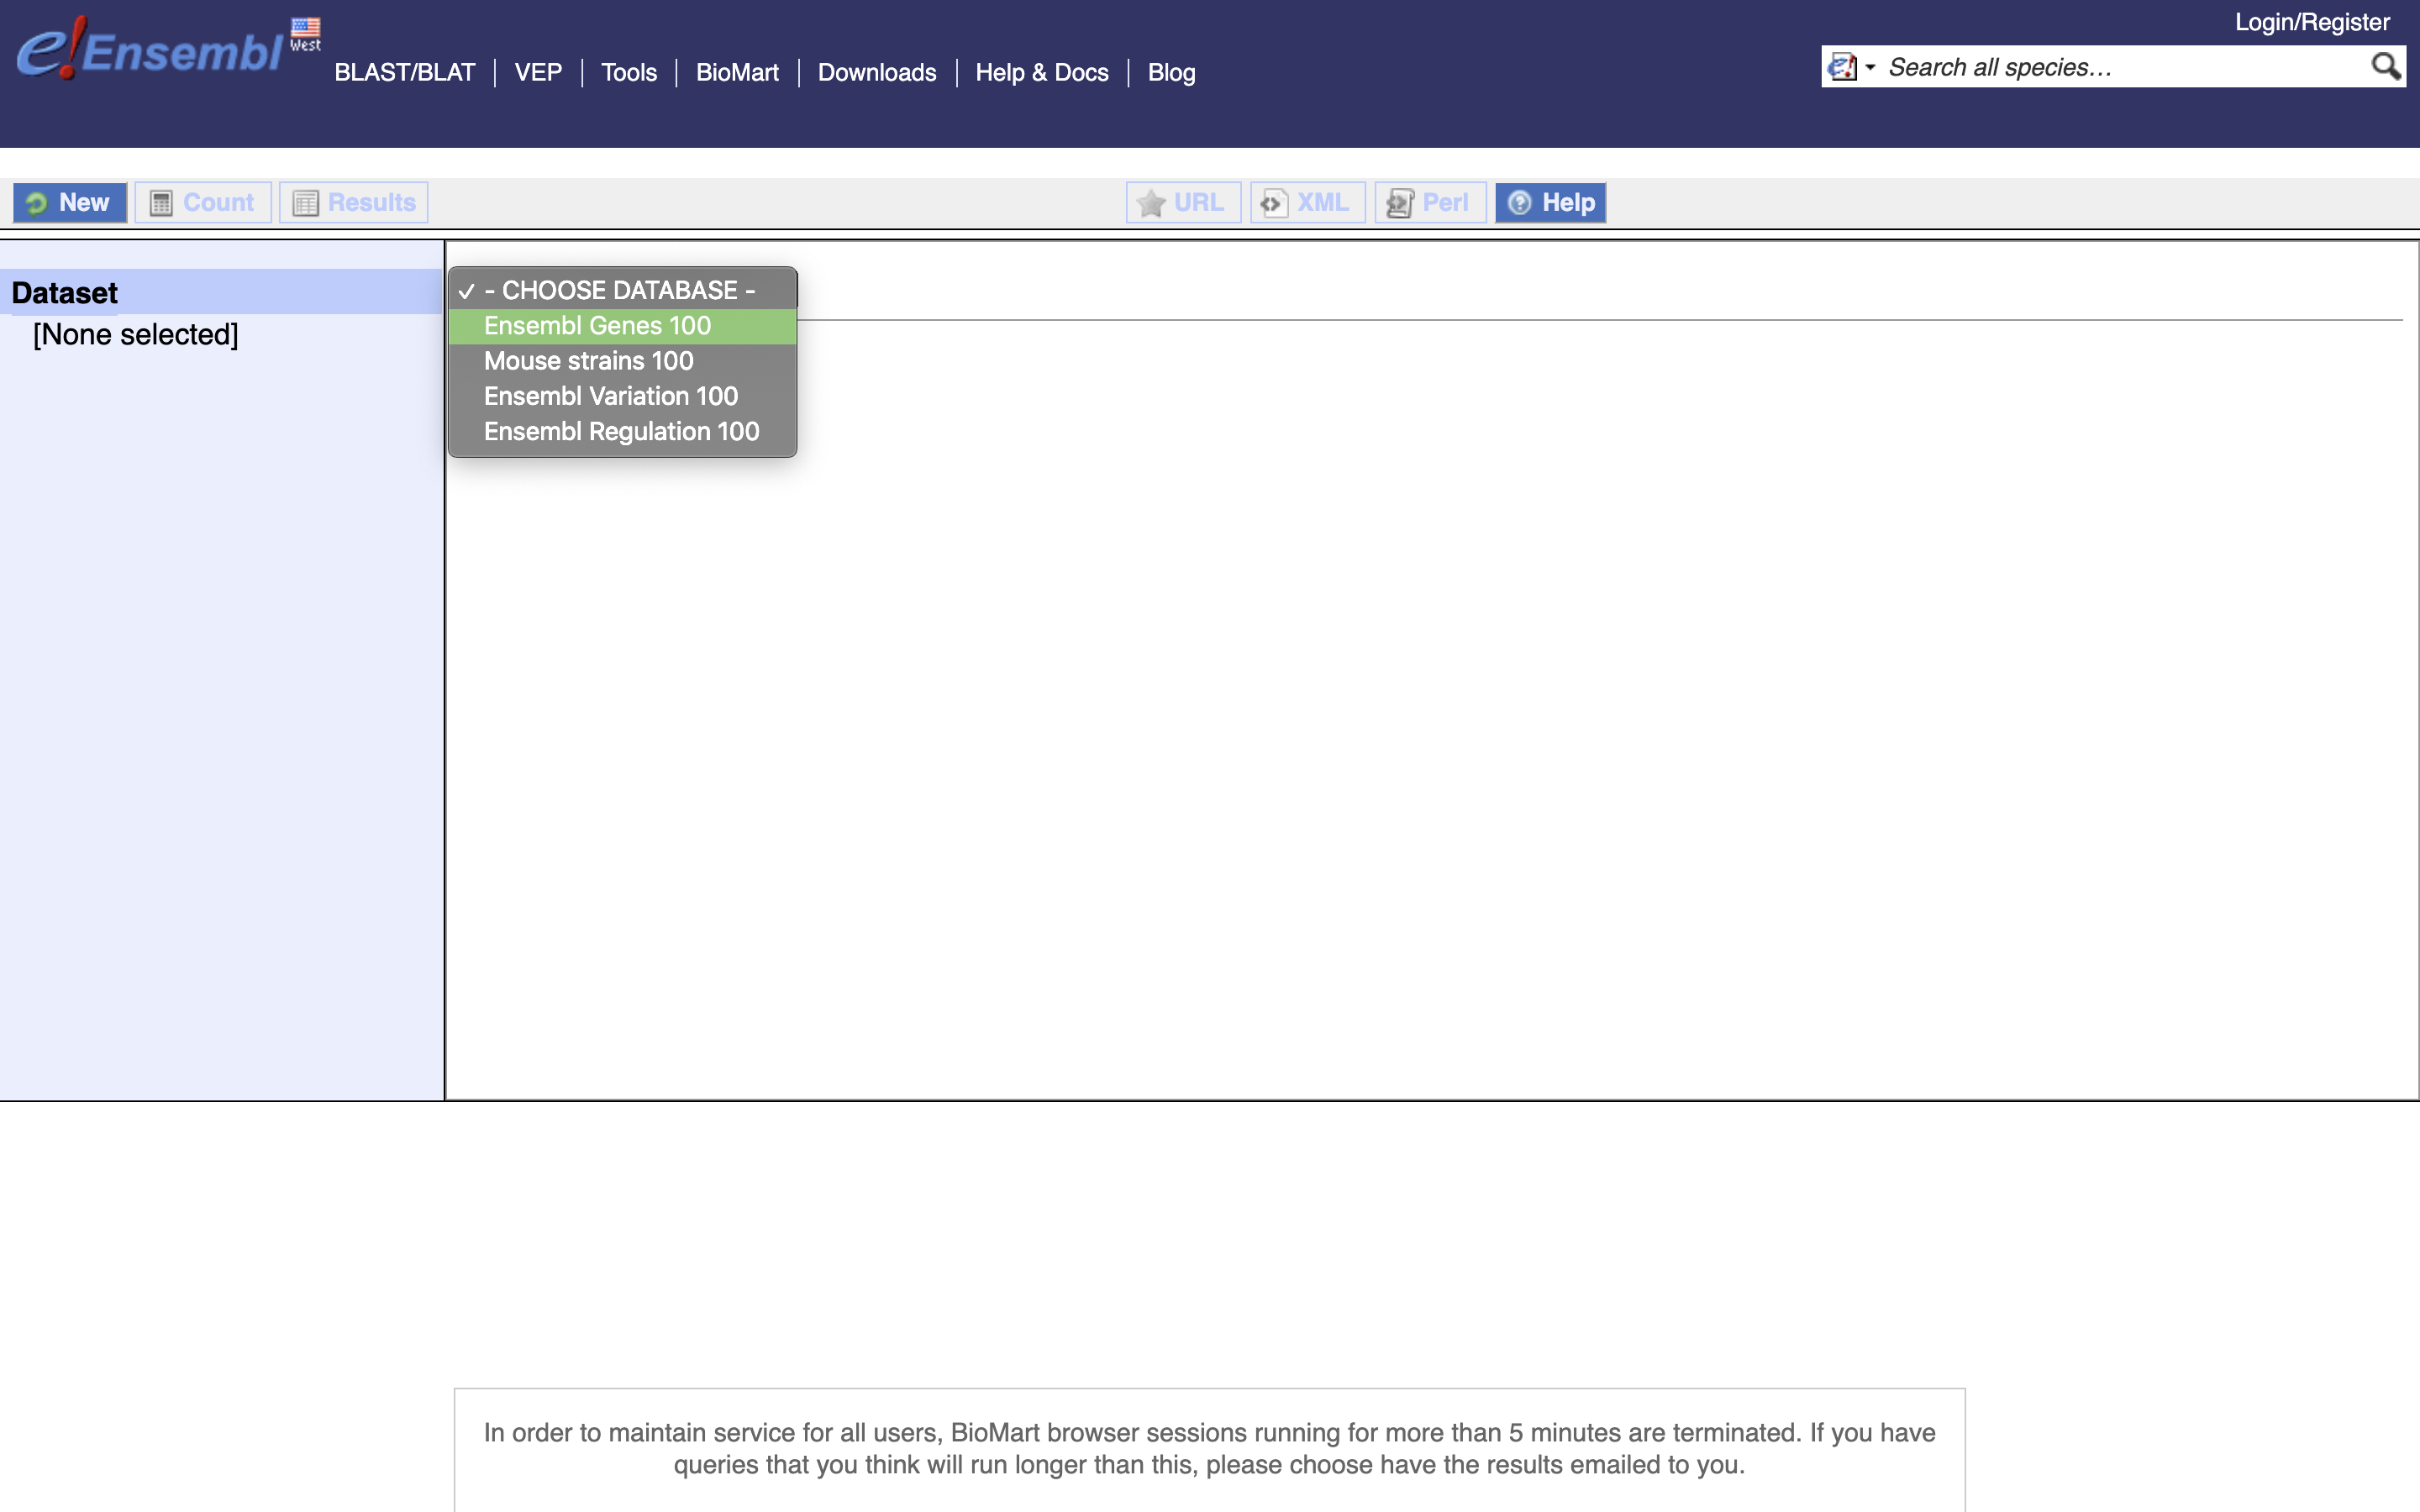The width and height of the screenshot is (2420, 1512).
Task: Start a new BioMart query with New
Action: pyautogui.click(x=70, y=203)
